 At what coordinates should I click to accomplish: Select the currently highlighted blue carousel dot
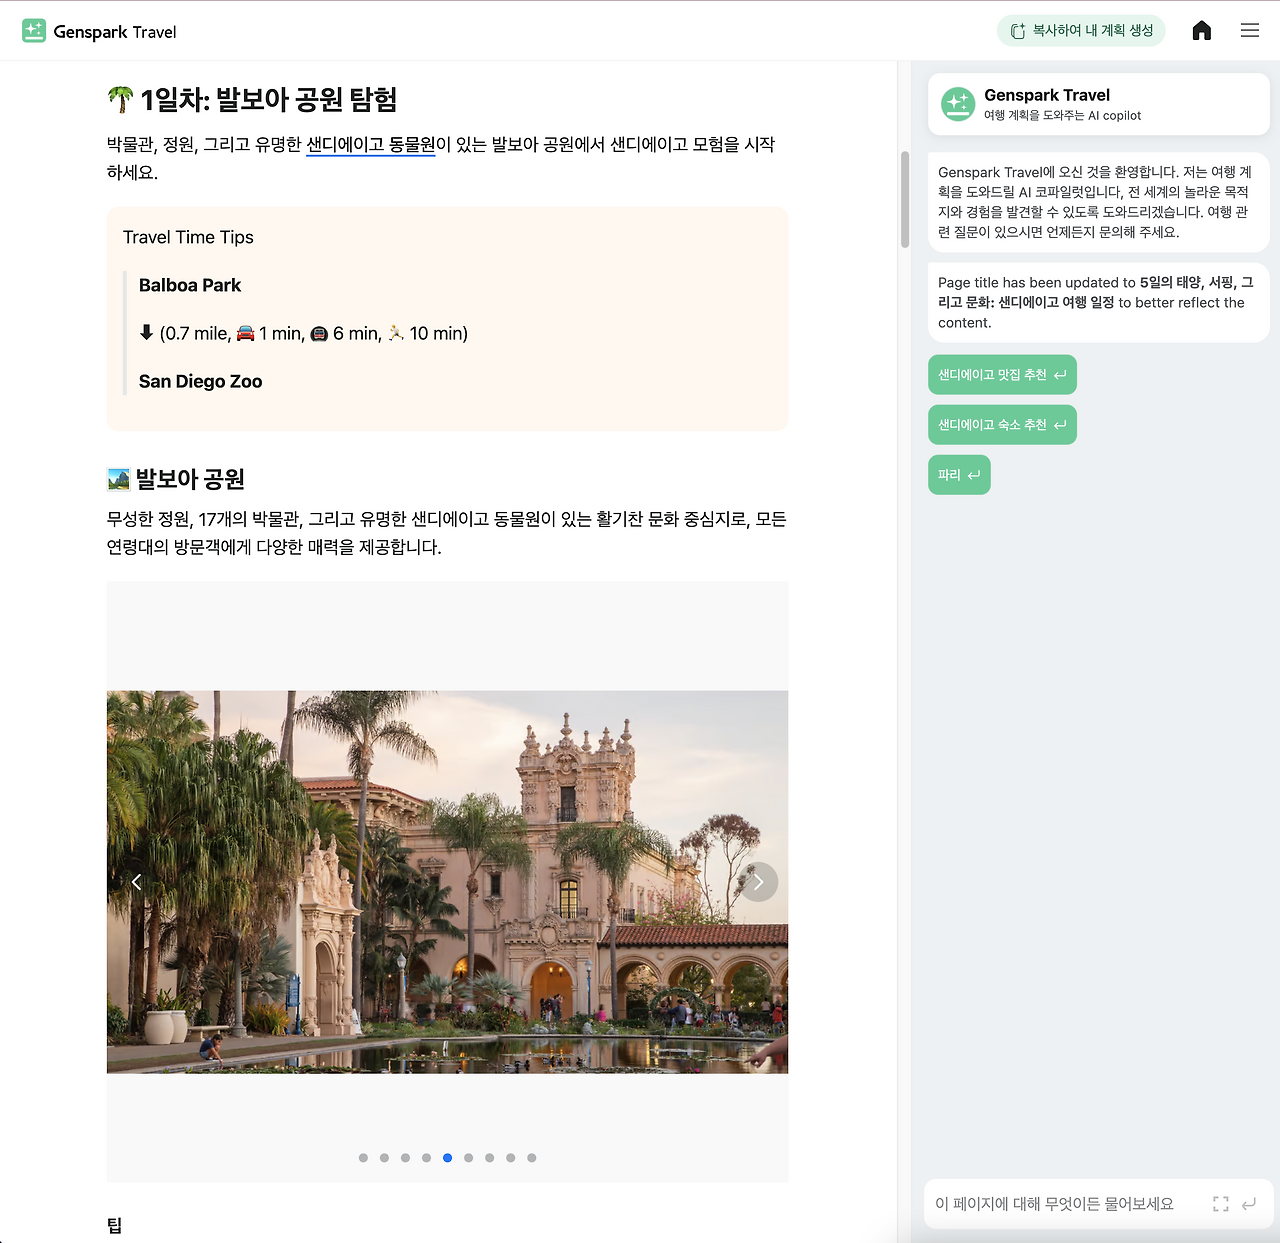click(x=447, y=1157)
